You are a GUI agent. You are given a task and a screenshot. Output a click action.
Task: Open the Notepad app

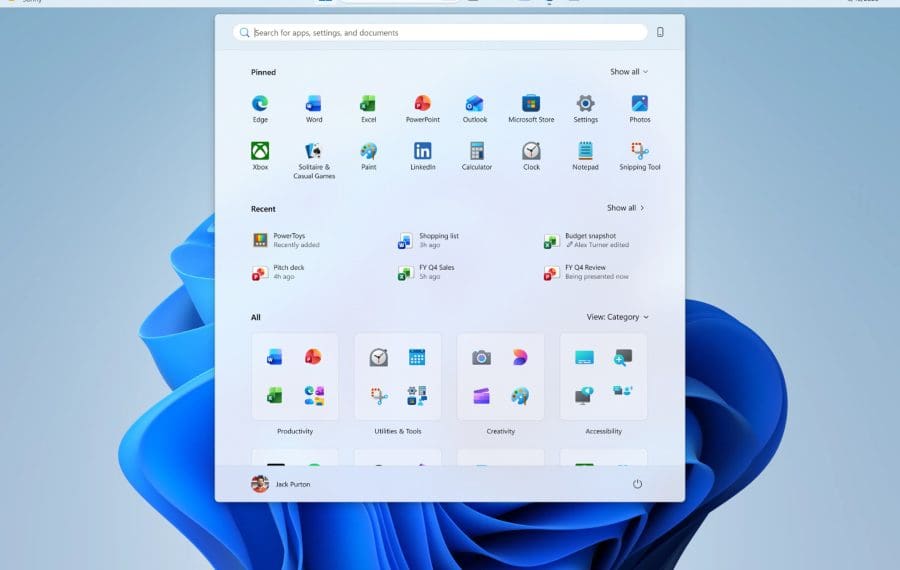click(585, 156)
